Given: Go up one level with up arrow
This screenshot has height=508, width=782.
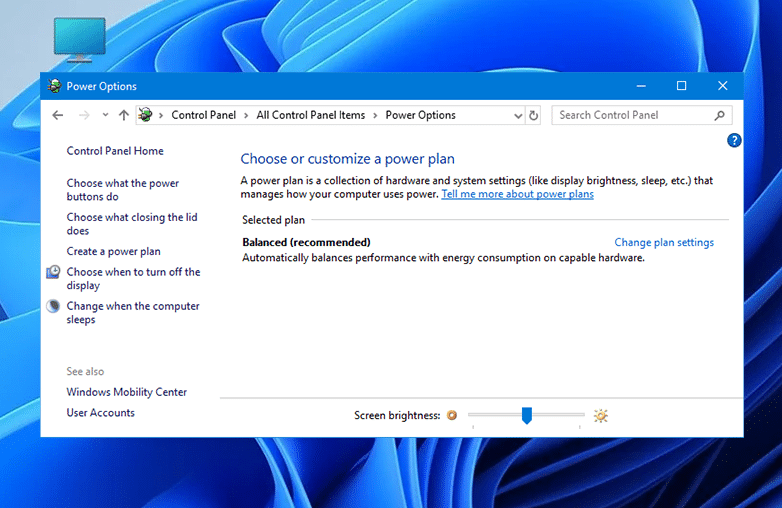Looking at the screenshot, I should 124,115.
